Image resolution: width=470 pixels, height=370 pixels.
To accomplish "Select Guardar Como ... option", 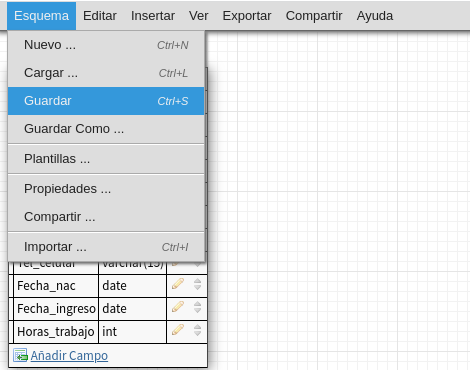I will click(x=106, y=129).
